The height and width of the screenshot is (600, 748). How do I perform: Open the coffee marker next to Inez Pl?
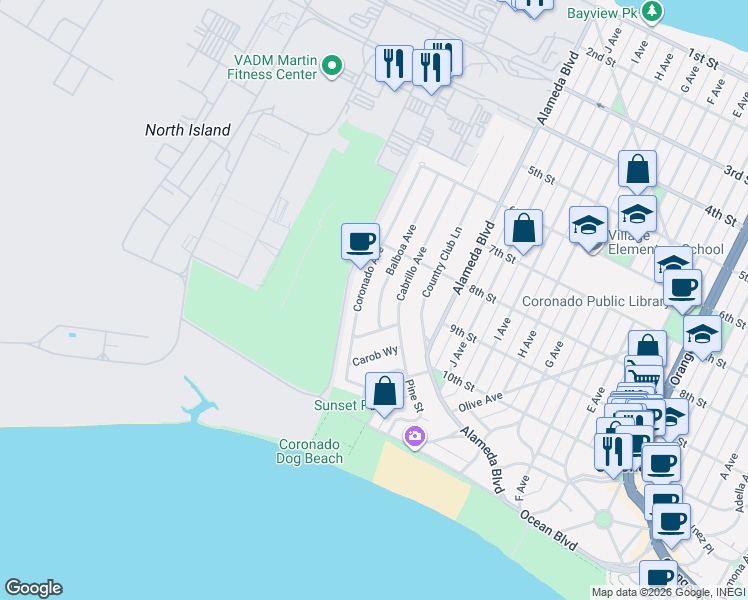671,524
